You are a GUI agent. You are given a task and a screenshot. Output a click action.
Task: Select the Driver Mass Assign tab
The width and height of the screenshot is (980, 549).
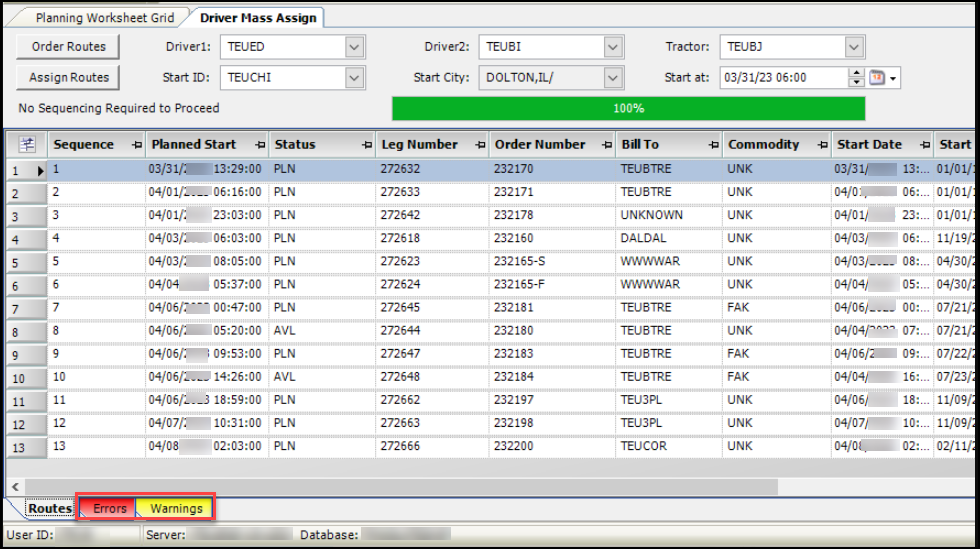tap(258, 18)
